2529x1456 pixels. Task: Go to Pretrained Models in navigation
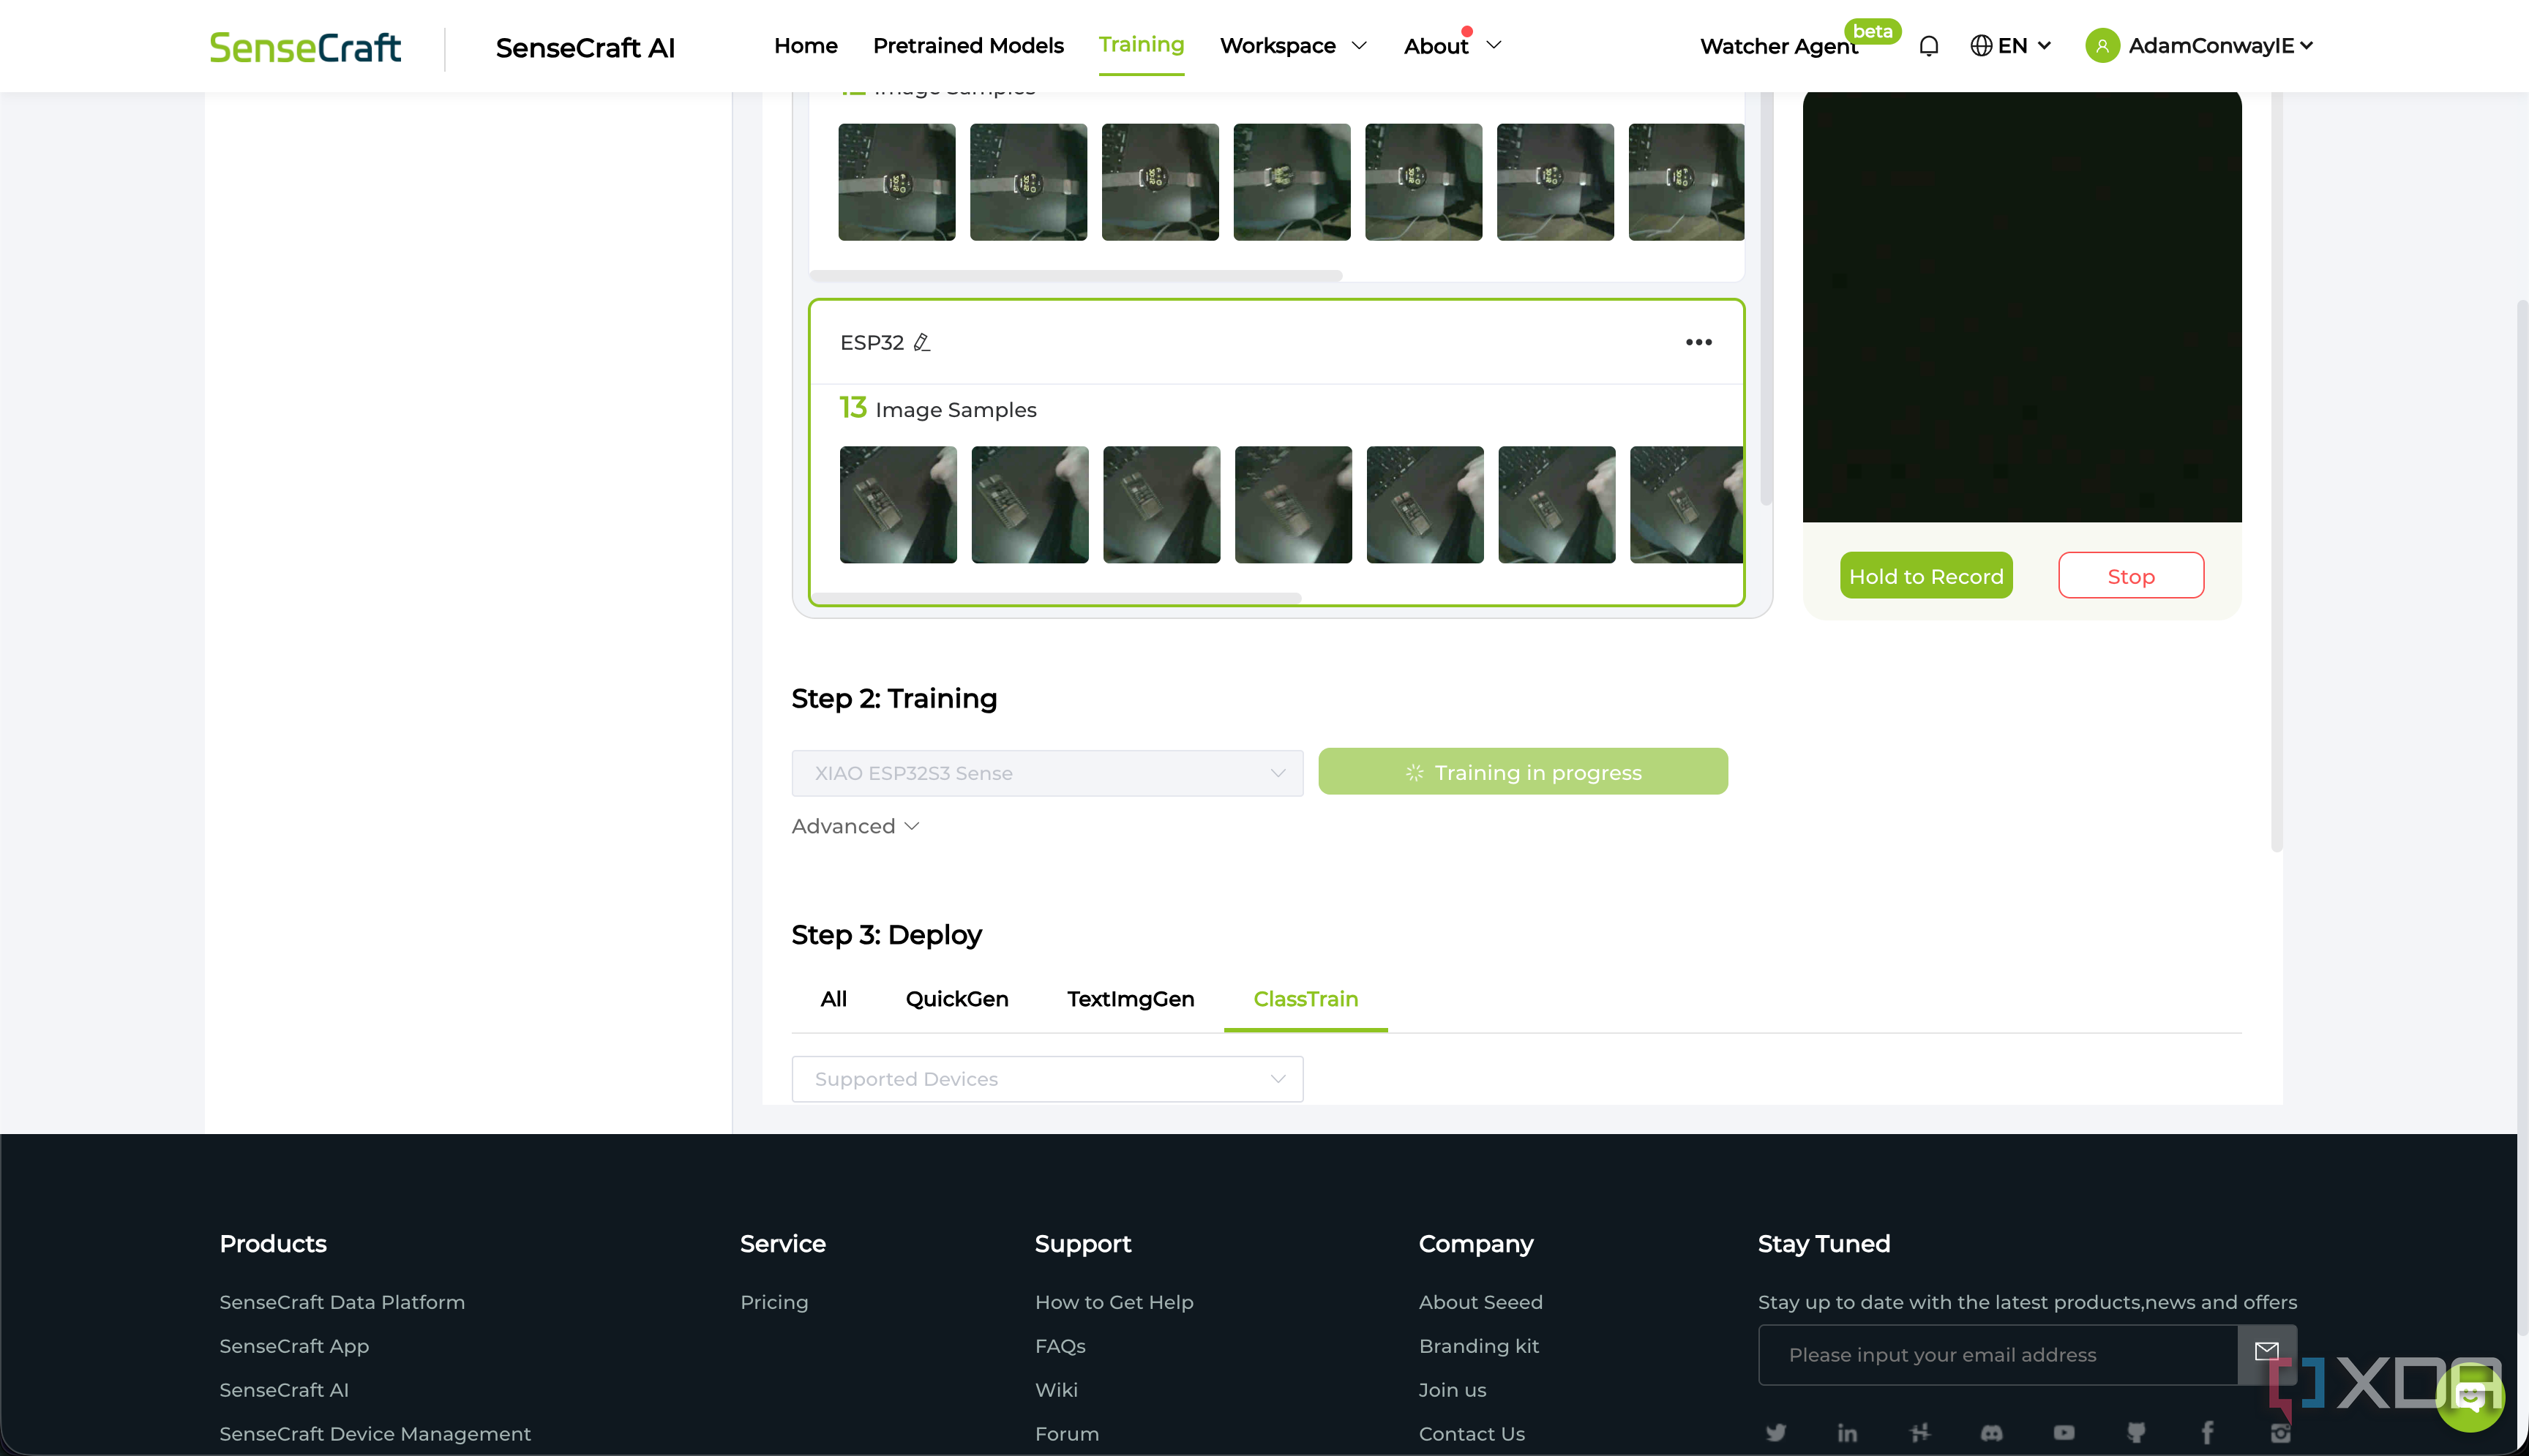coord(967,46)
